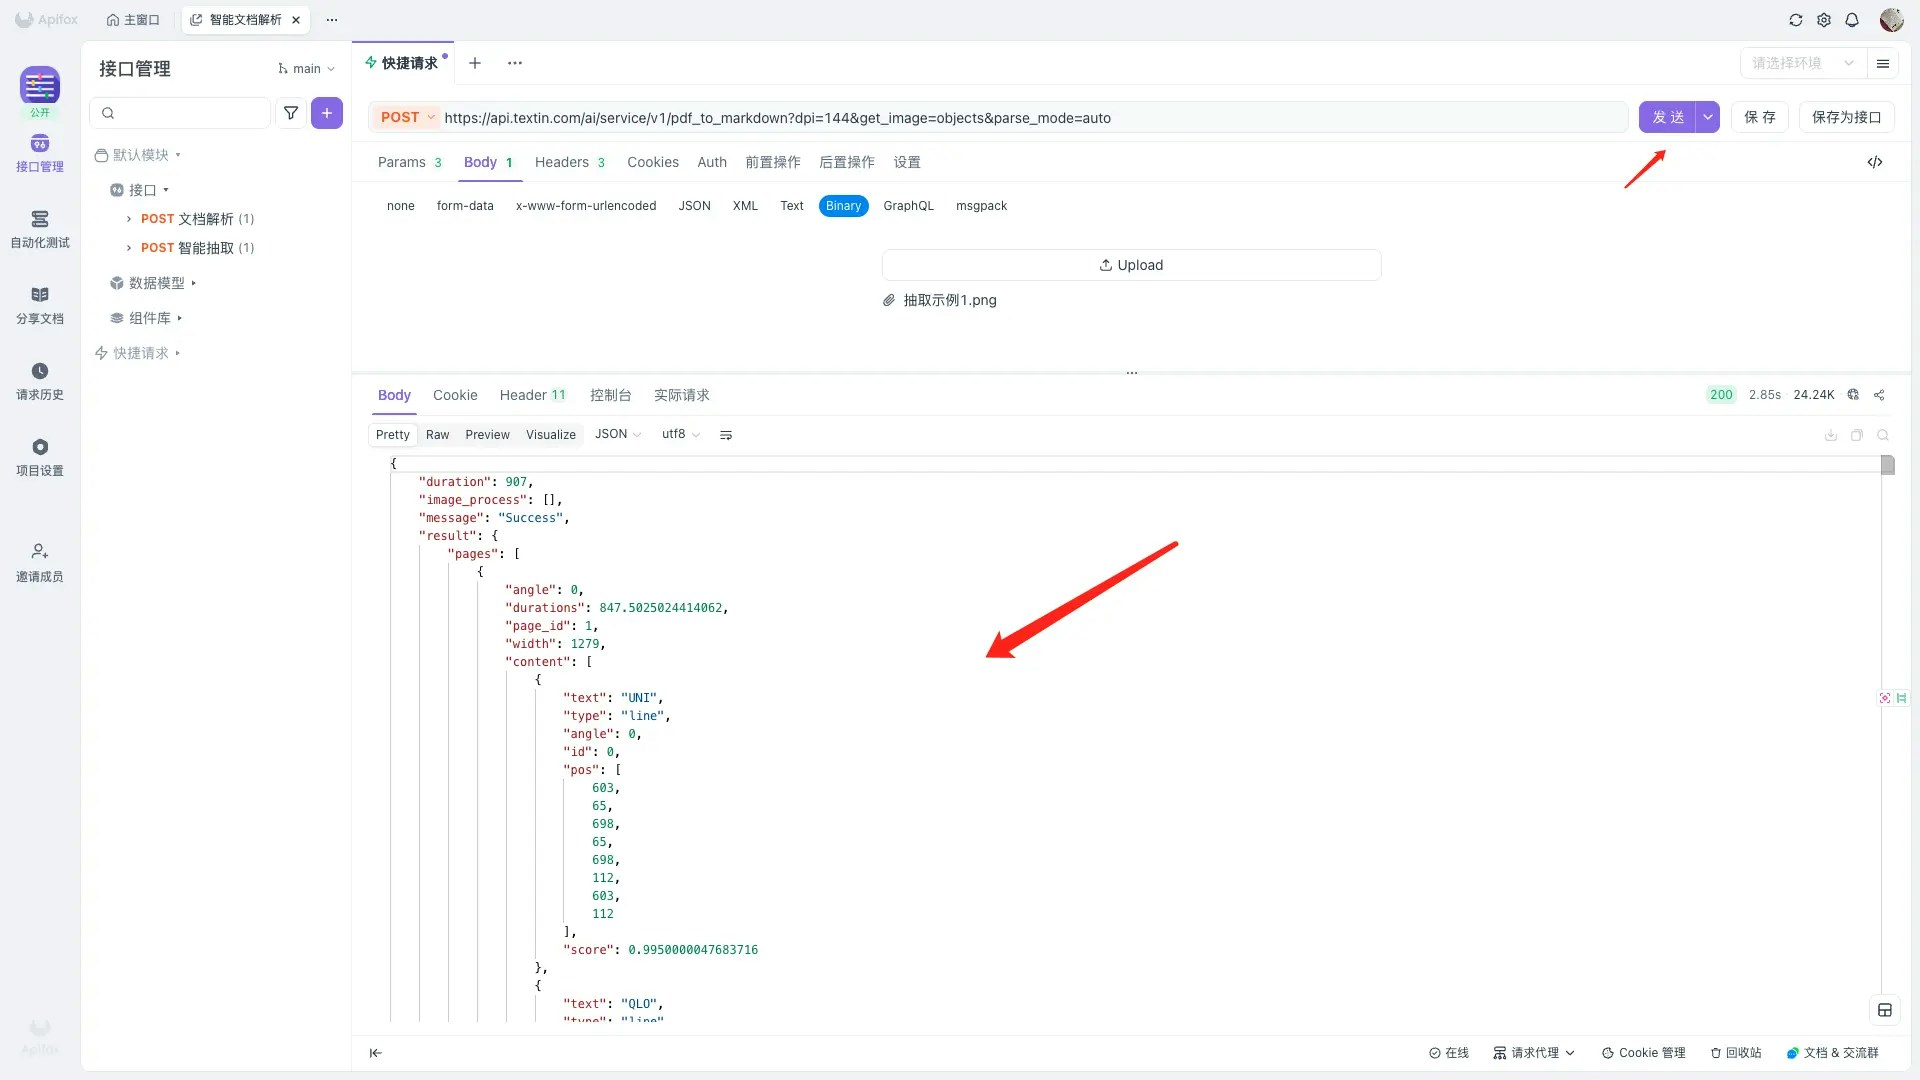The height and width of the screenshot is (1080, 1920).
Task: Open the POST method dropdown
Action: click(x=408, y=118)
